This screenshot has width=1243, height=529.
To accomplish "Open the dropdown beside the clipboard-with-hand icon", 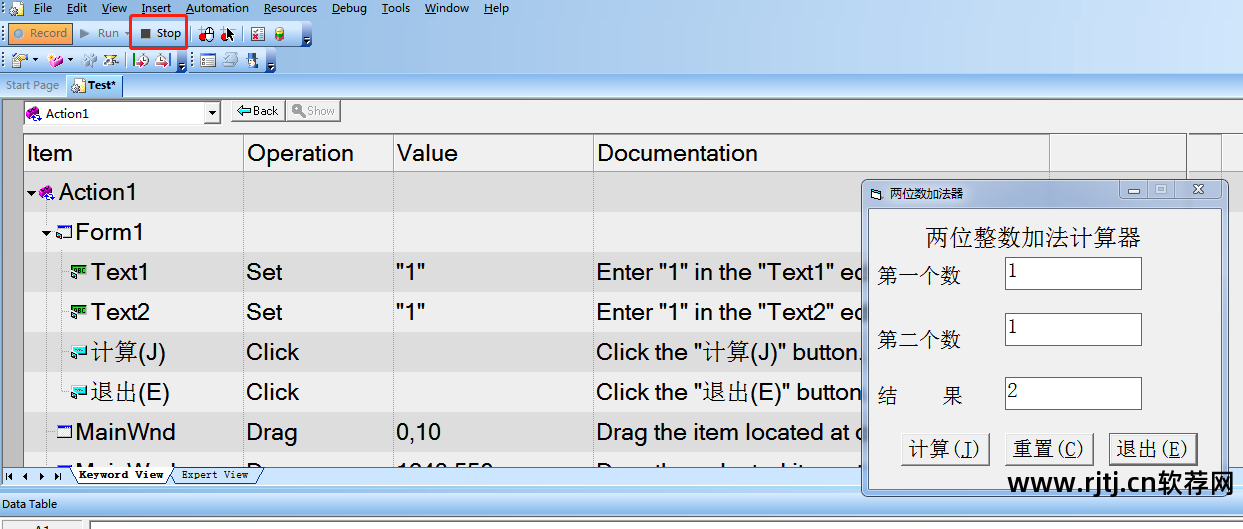I will tap(35, 61).
